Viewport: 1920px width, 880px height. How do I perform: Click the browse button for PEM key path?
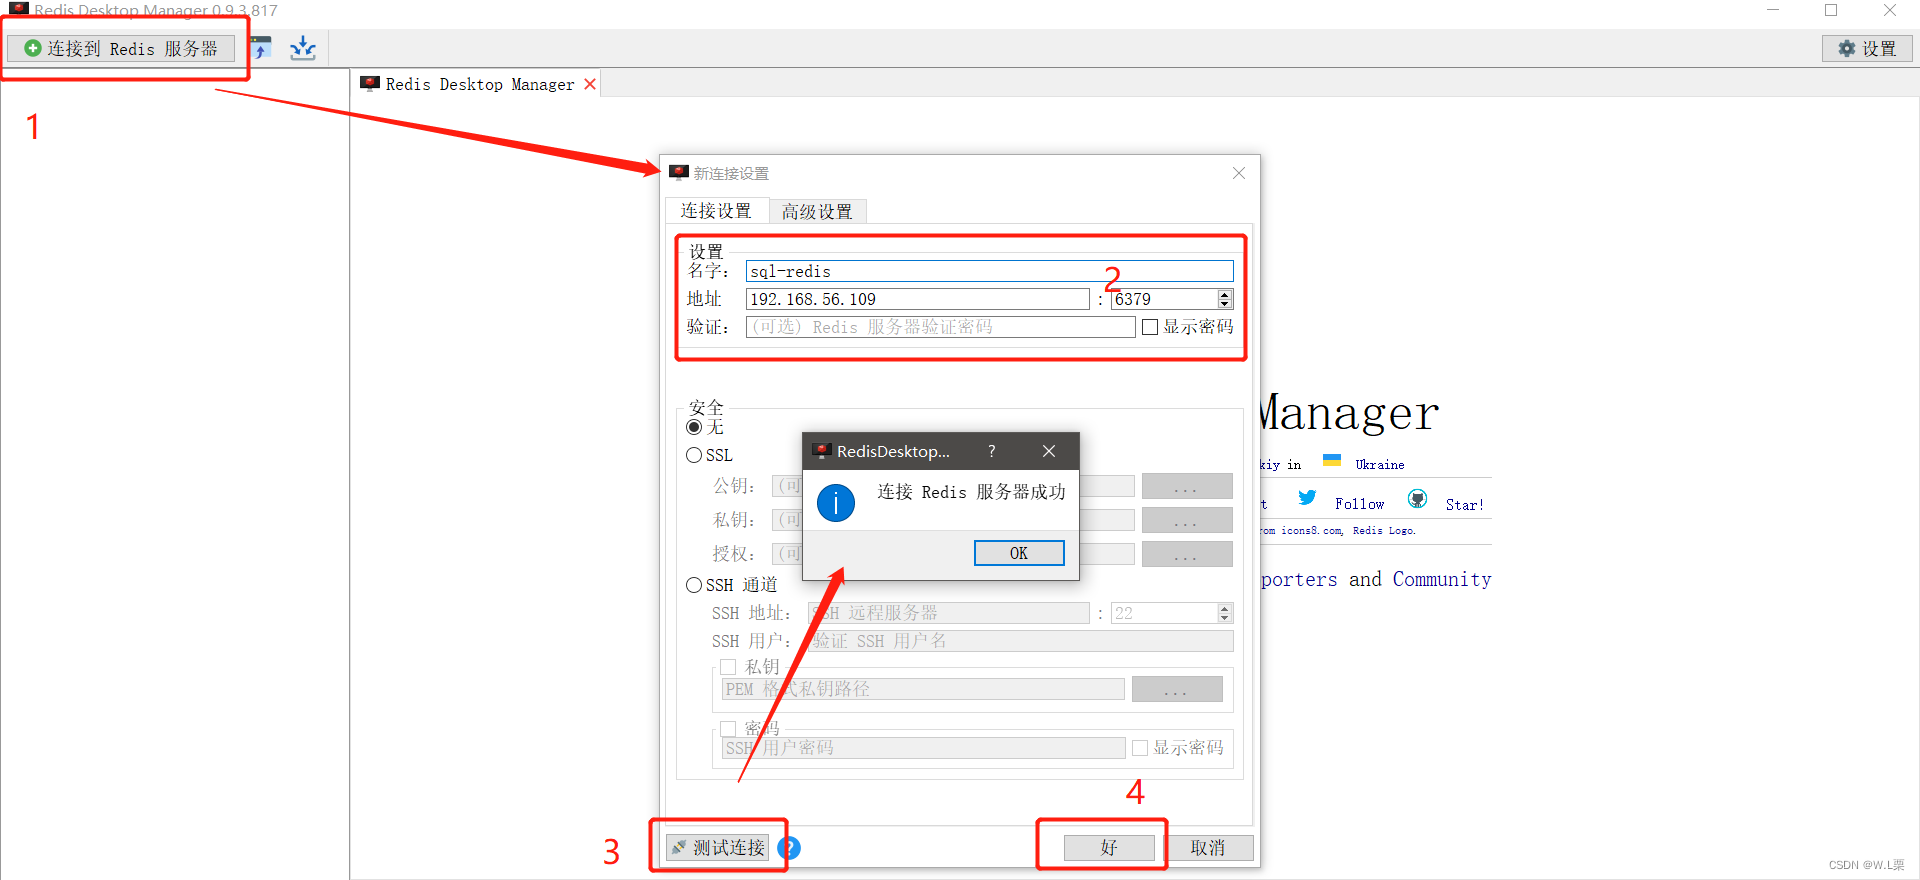click(x=1177, y=689)
